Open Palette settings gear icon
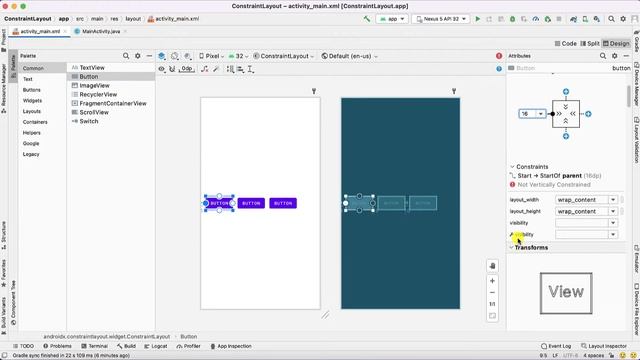The image size is (640, 360). point(138,56)
